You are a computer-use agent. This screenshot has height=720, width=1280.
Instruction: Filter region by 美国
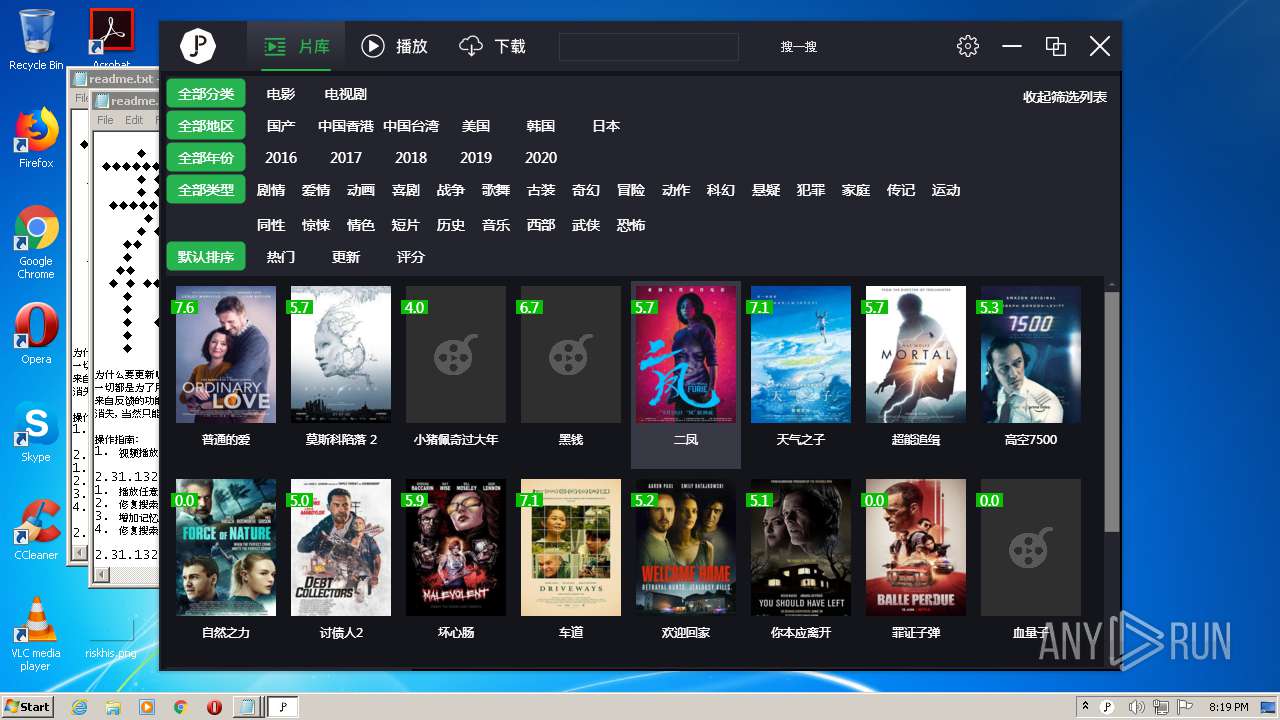(476, 126)
